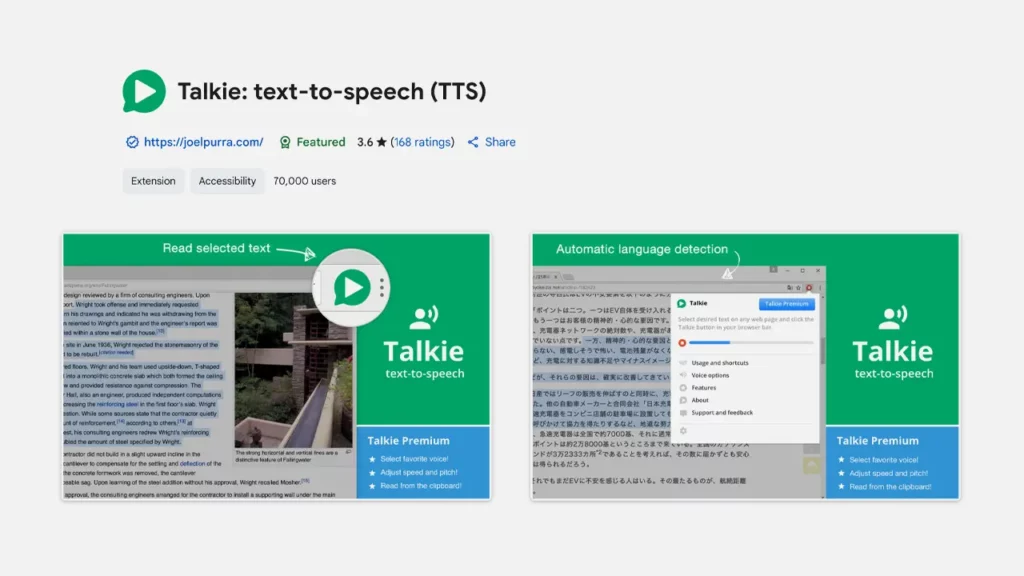1024x576 pixels.
Task: Click Talkie Premium heading in first screenshot
Action: pyautogui.click(x=408, y=441)
